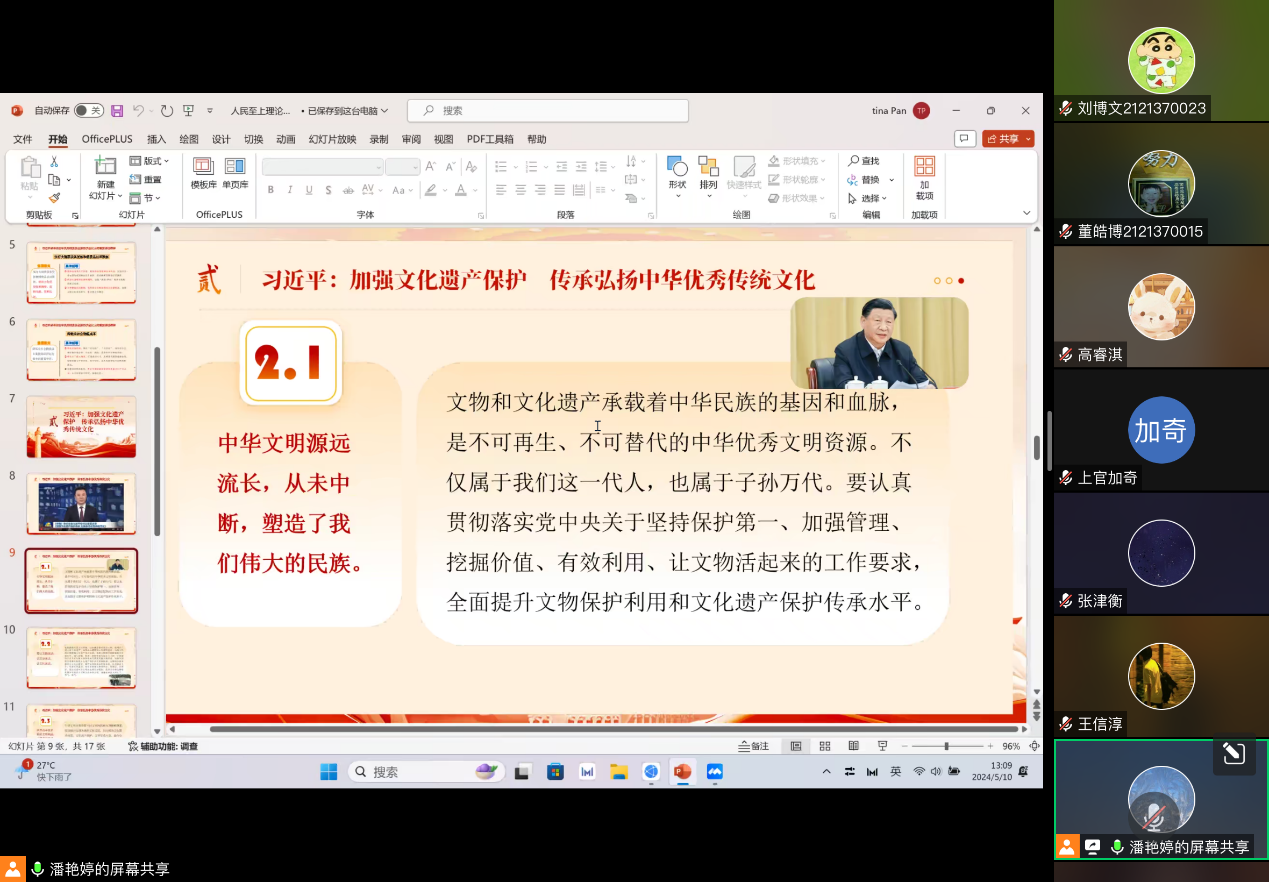Switch to Slide Sorter view
Screen dimensions: 1269x882
[825, 746]
